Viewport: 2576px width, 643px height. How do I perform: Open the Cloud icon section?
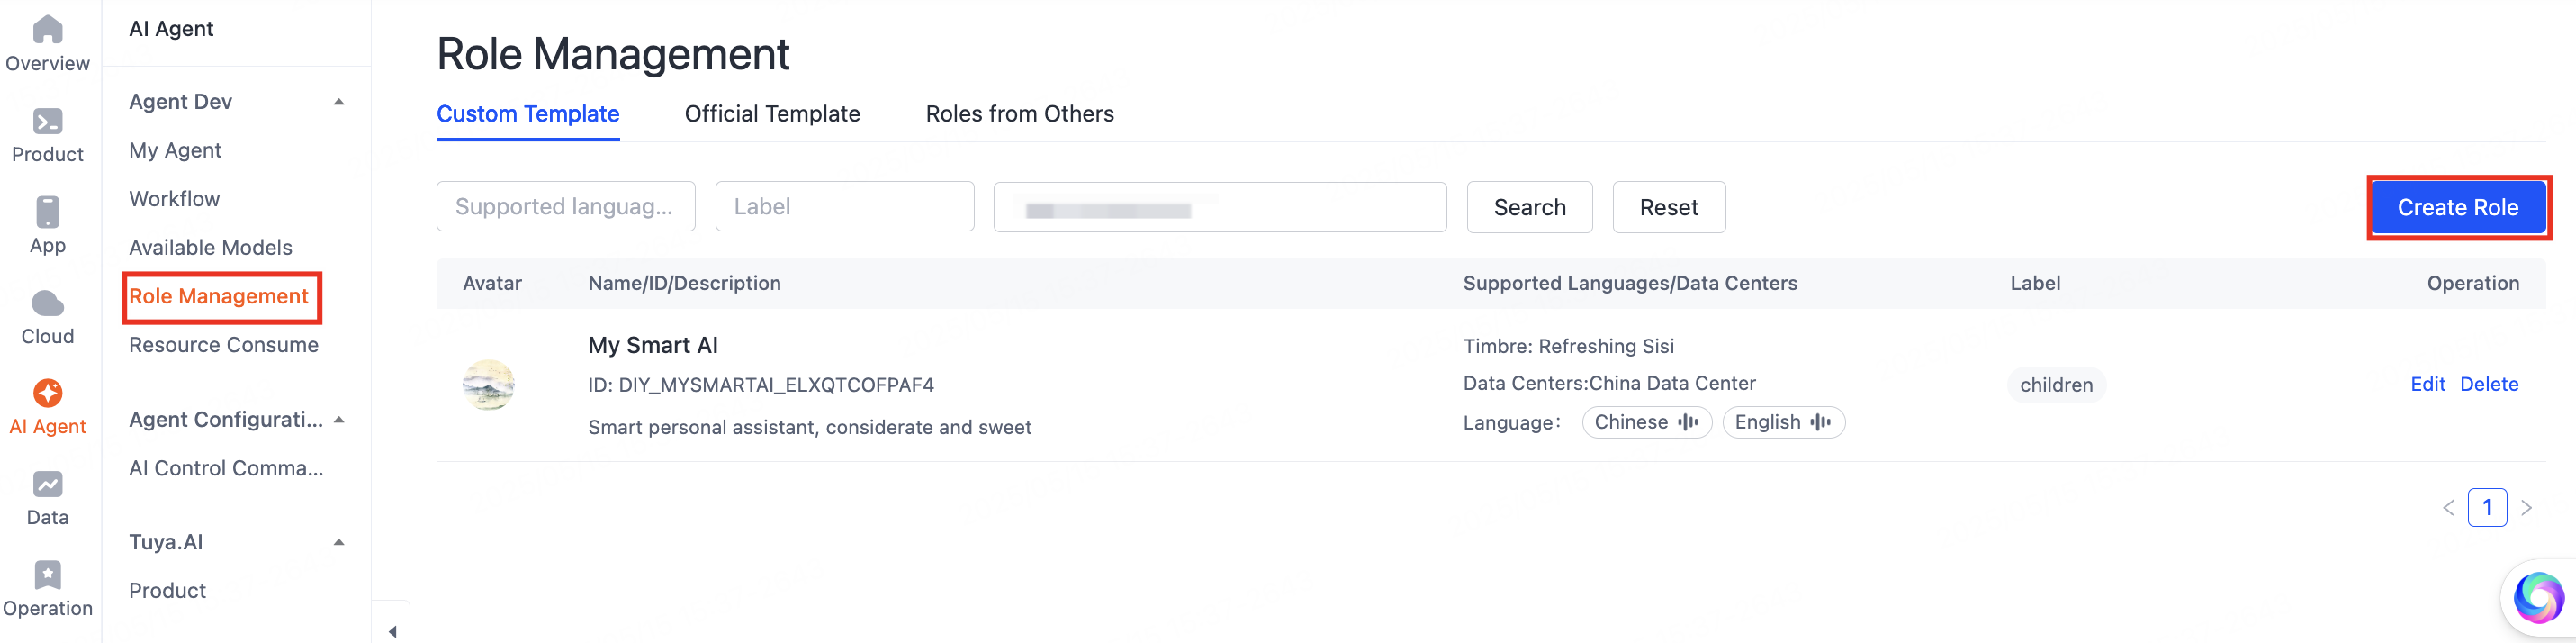point(47,303)
